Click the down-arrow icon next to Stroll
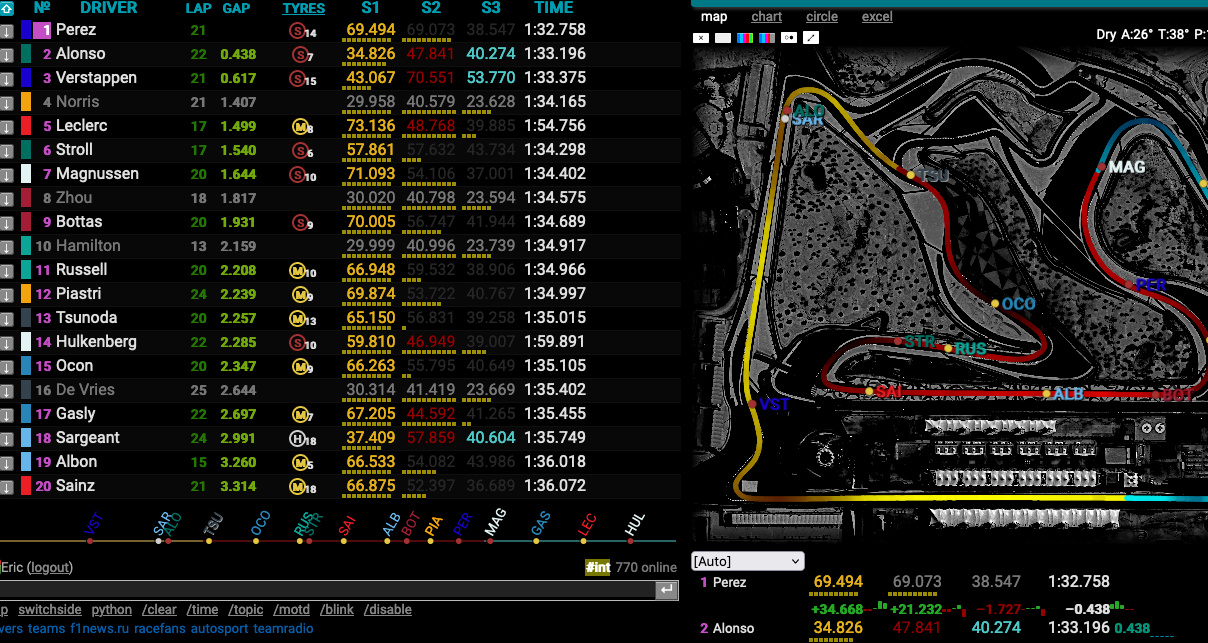1208x643 pixels. point(6,151)
